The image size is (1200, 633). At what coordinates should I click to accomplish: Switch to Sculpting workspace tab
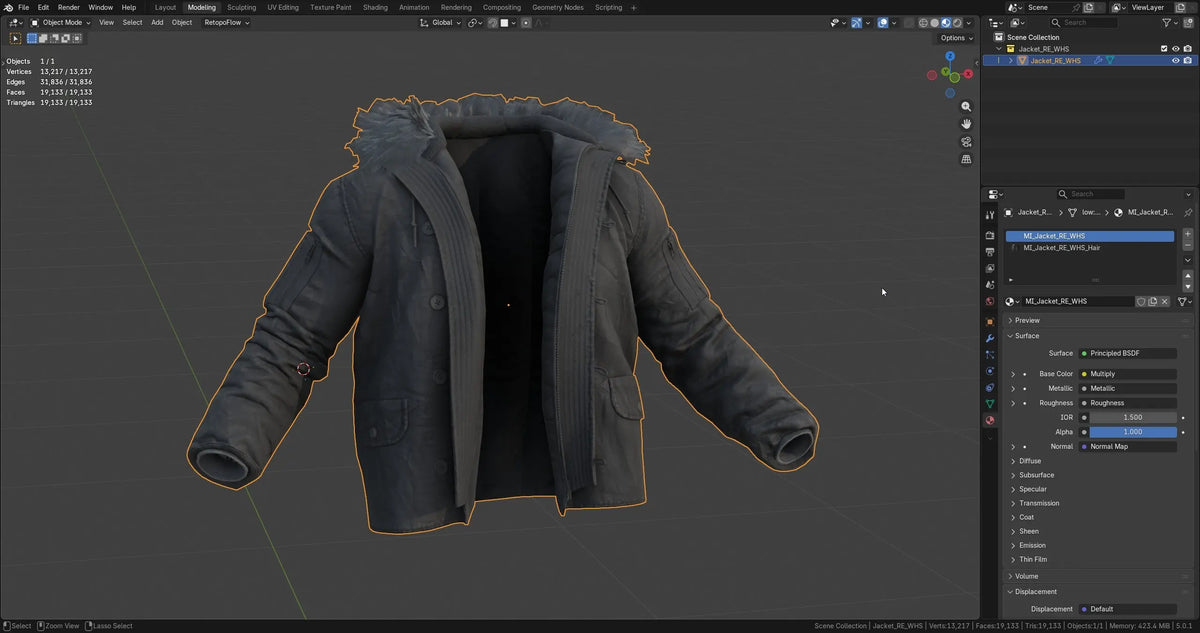pos(241,7)
